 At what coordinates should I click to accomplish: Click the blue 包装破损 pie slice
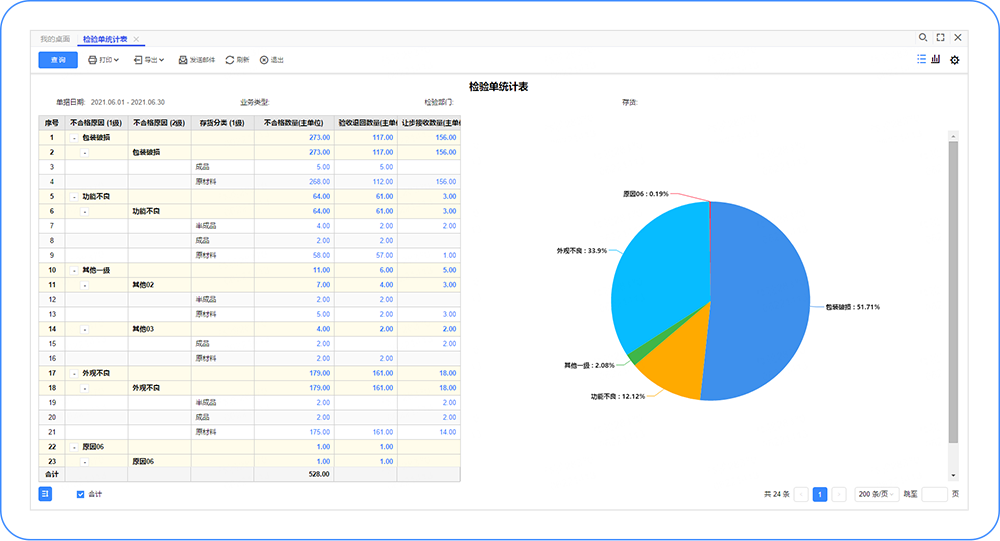coord(760,300)
